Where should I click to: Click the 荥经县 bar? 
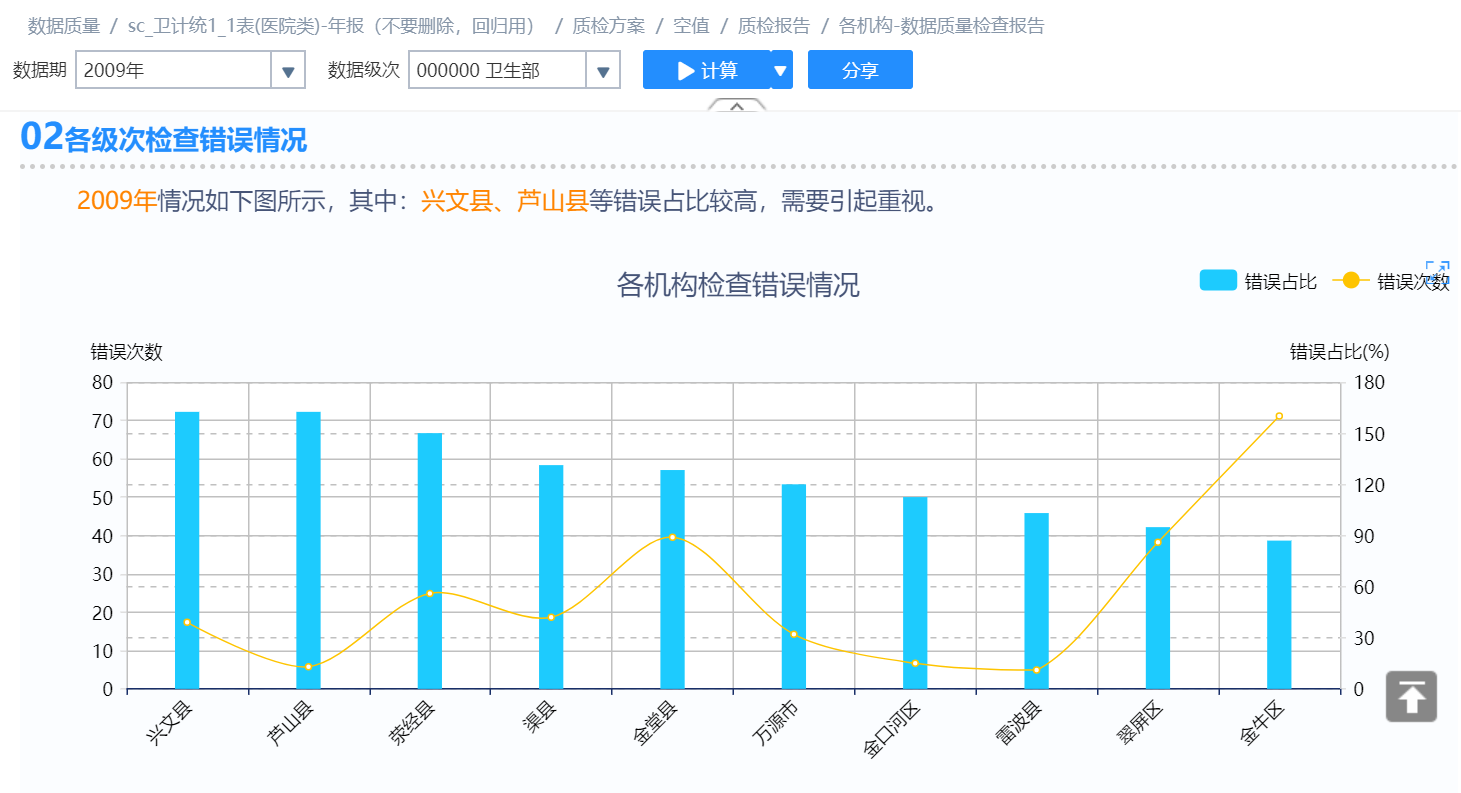[430, 561]
